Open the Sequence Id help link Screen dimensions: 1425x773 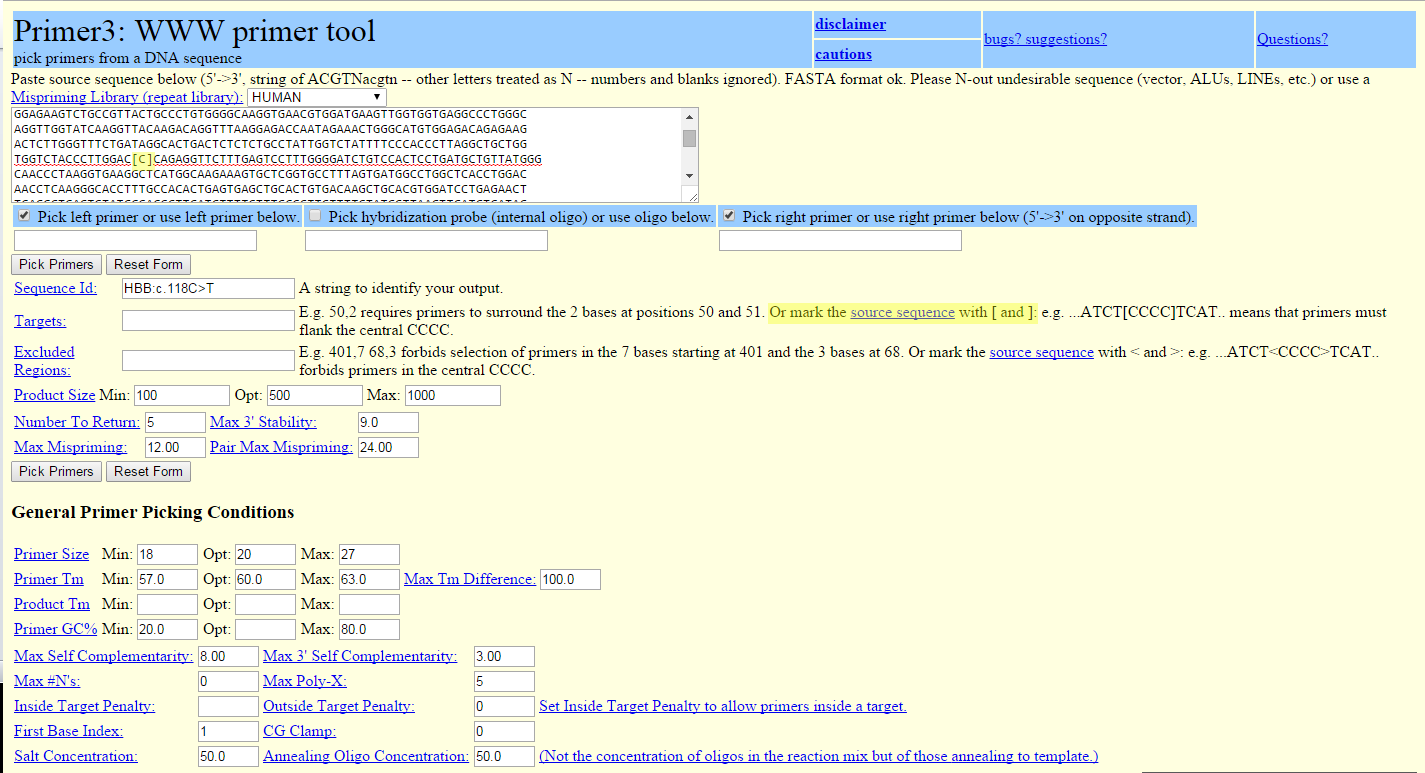pos(55,288)
